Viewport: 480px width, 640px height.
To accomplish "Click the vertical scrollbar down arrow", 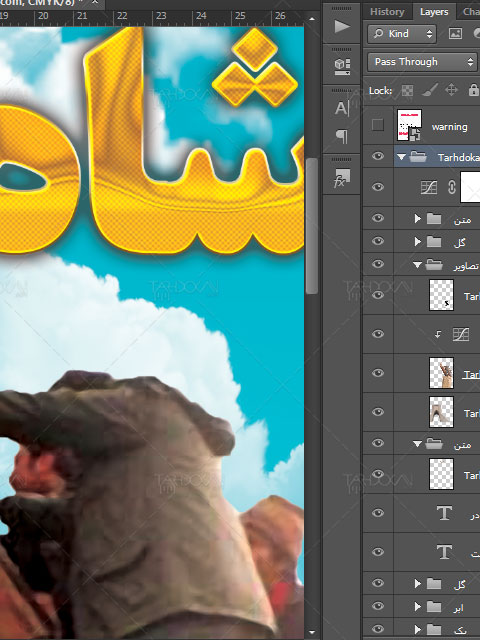I will [312, 633].
